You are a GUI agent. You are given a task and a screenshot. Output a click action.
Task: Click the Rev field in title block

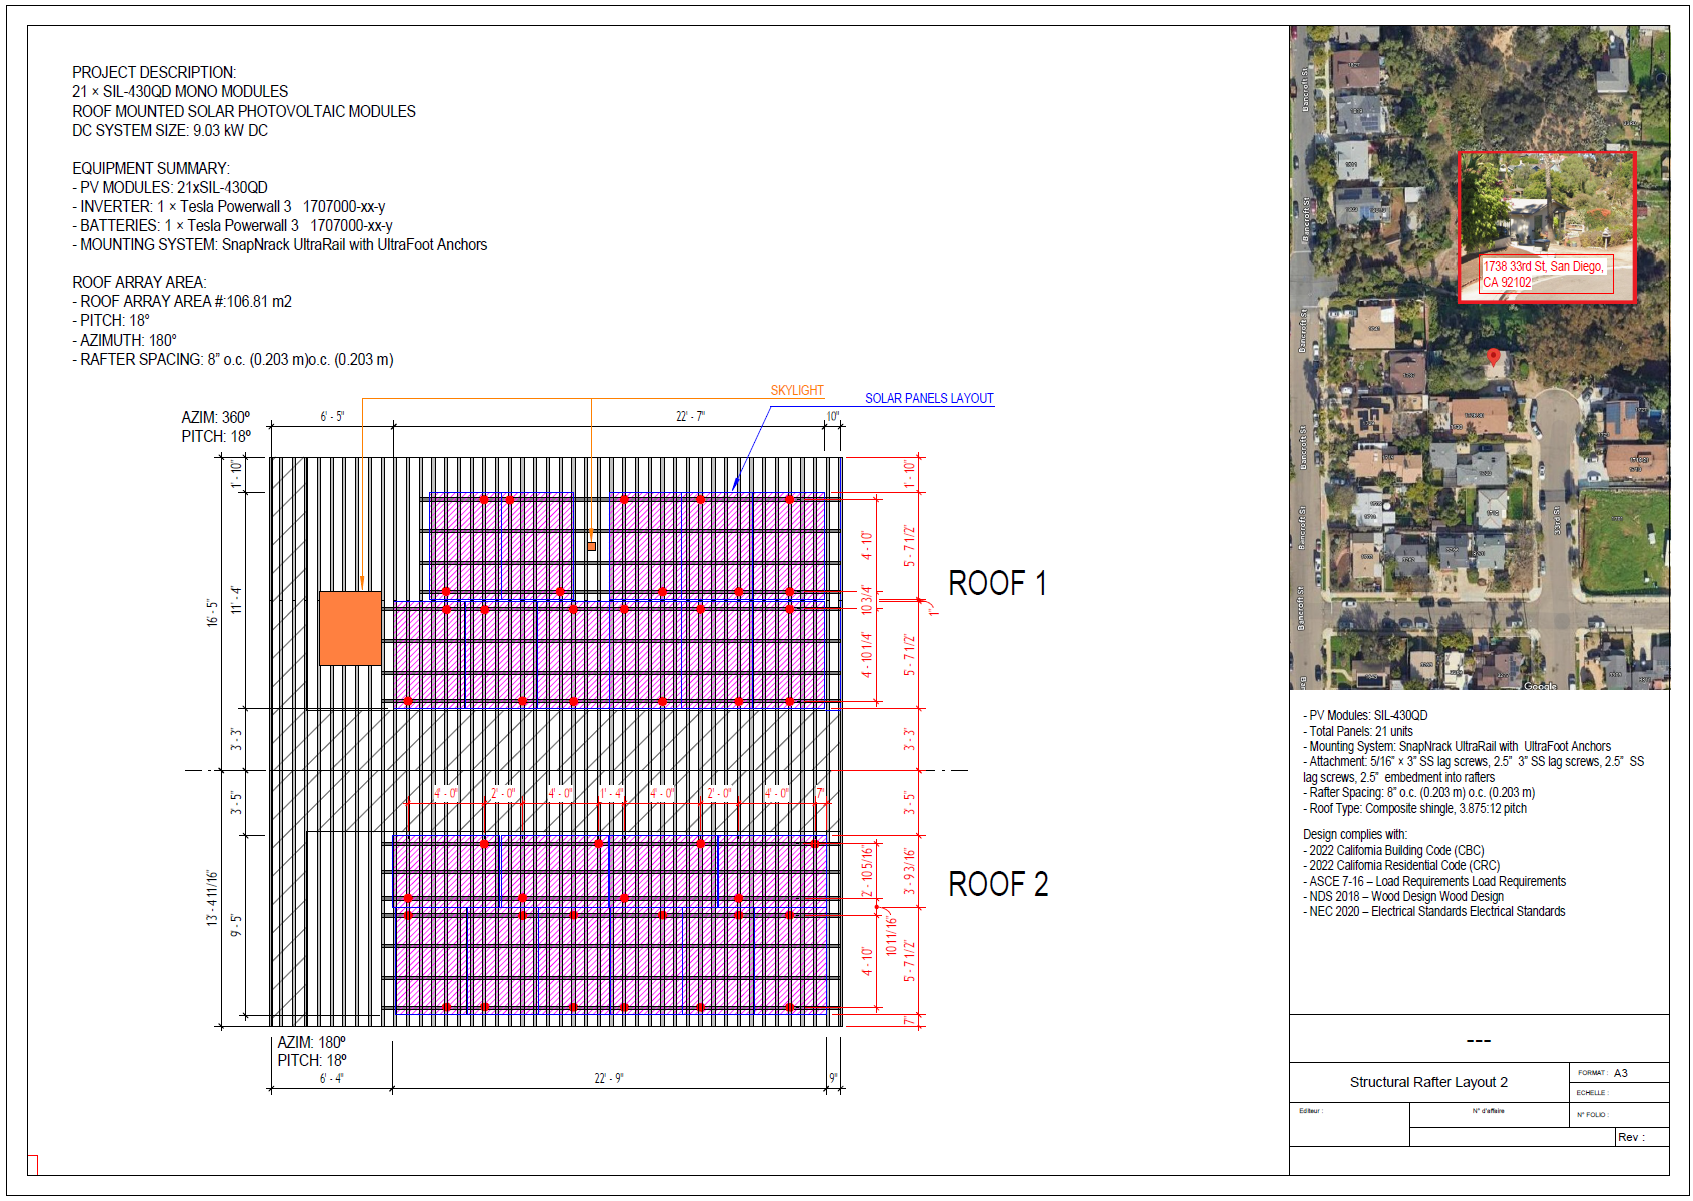click(x=1640, y=1137)
